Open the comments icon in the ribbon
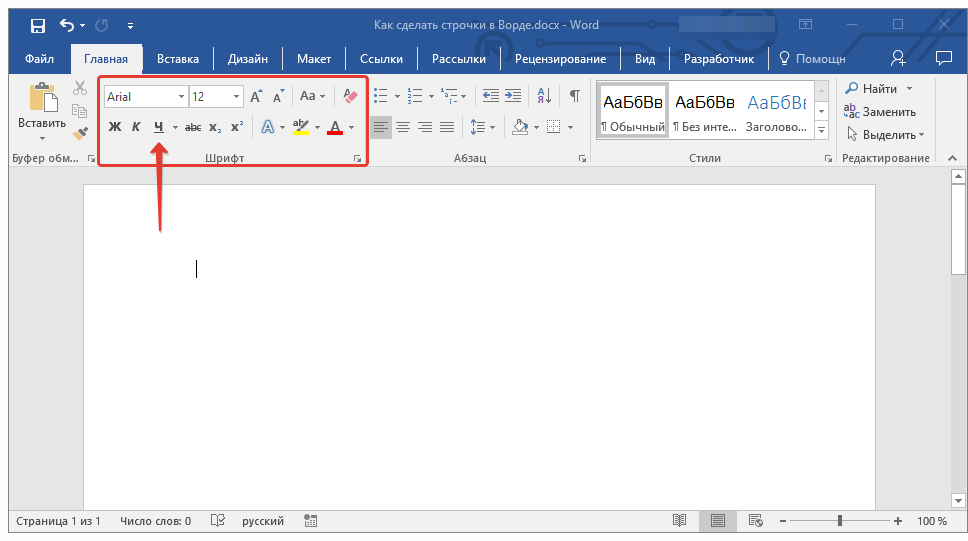 943,59
